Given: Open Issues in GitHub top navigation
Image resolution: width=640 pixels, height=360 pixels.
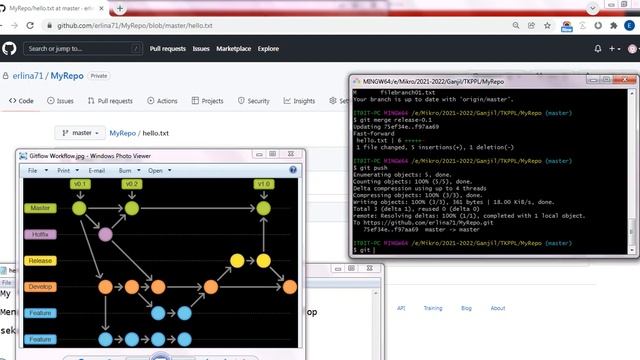Looking at the screenshot, I should tap(201, 49).
